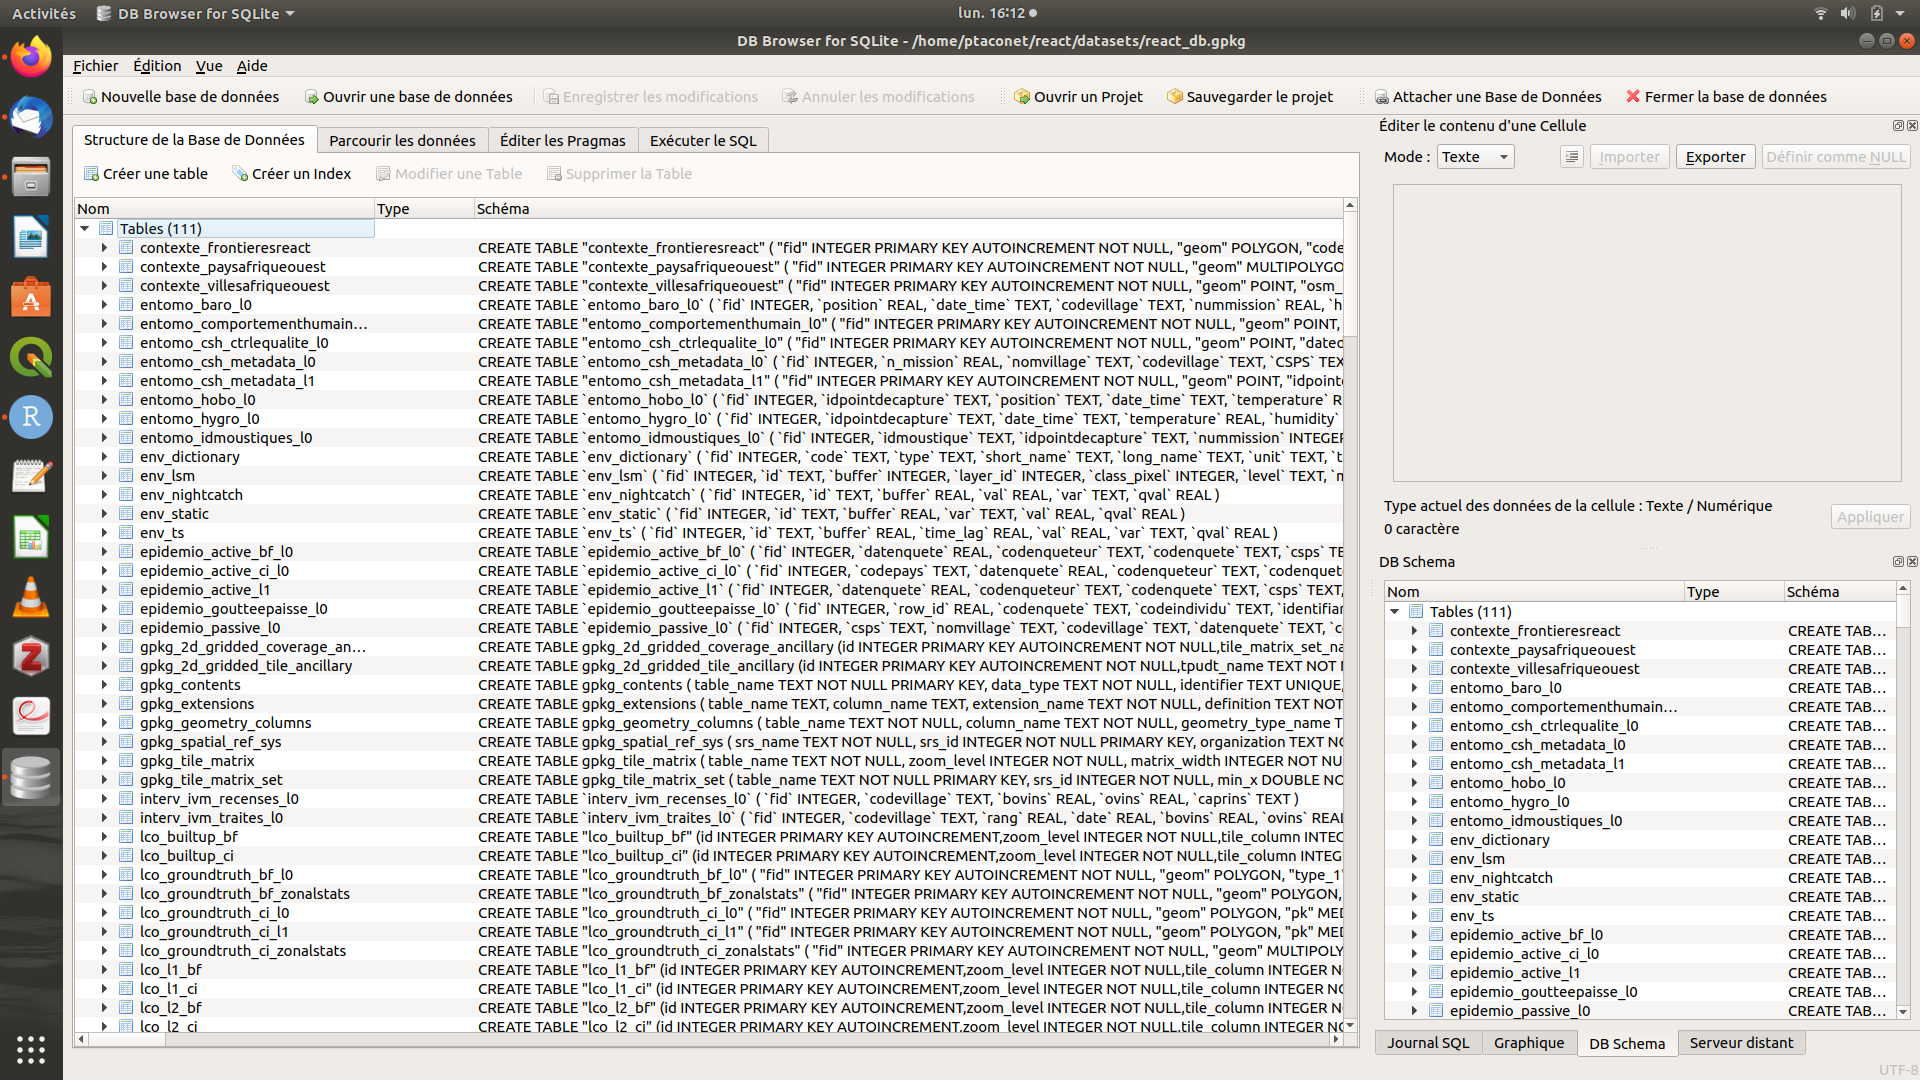Click the Ouvrir un Projet icon
The image size is (1920, 1080).
pyautogui.click(x=1021, y=97)
